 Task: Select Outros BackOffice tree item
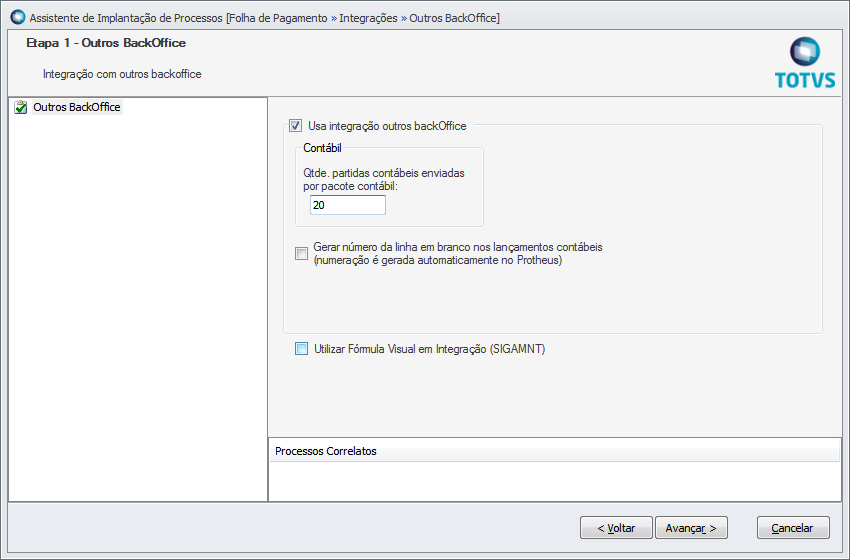click(x=77, y=107)
